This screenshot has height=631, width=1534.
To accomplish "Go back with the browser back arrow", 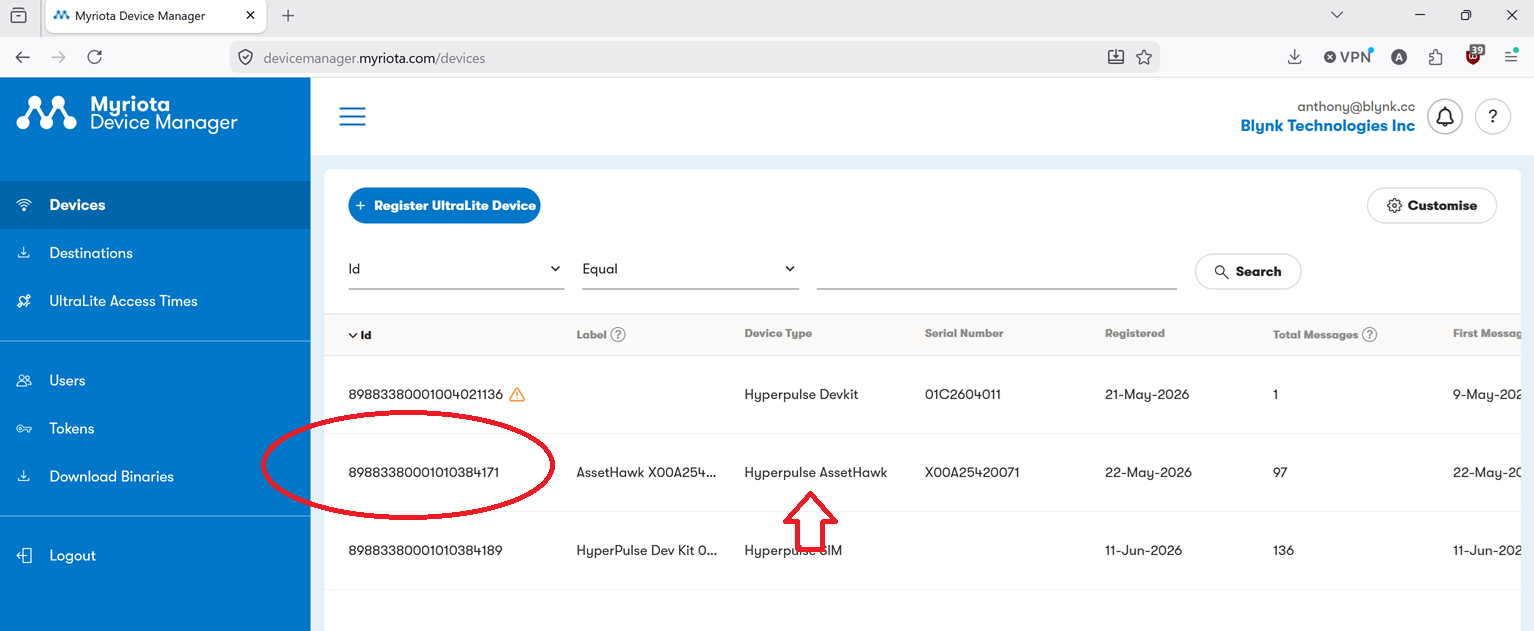I will pos(23,57).
